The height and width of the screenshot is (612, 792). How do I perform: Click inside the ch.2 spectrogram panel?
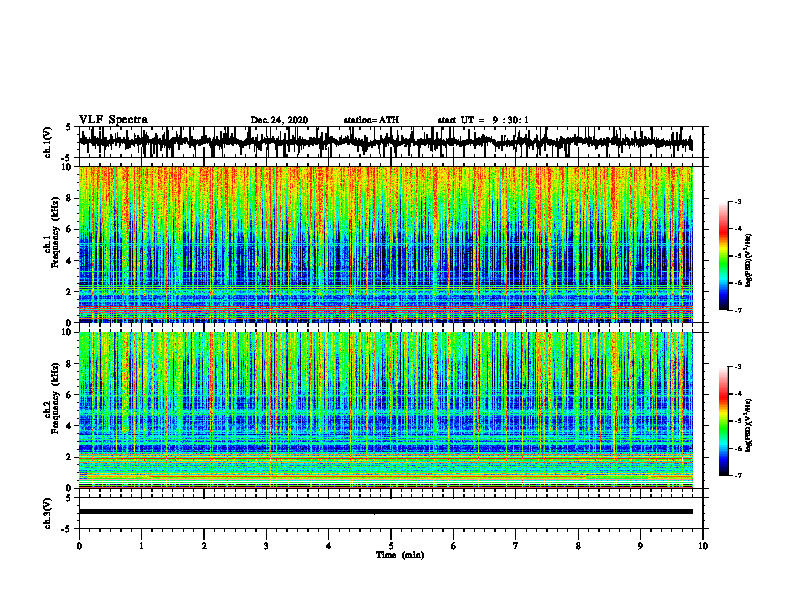385,410
